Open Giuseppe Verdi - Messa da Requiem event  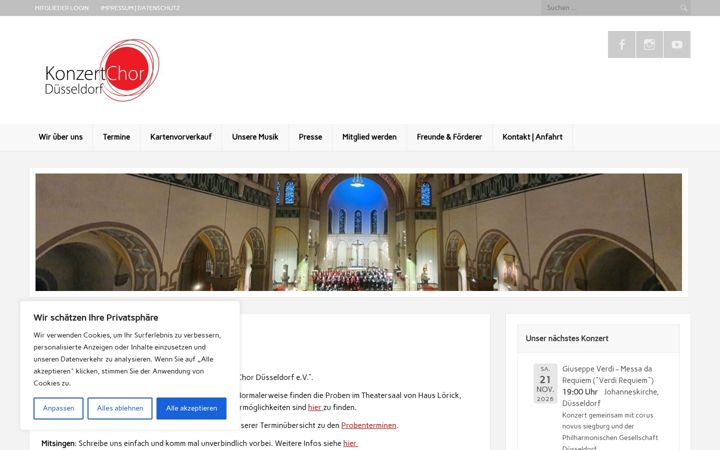point(608,374)
